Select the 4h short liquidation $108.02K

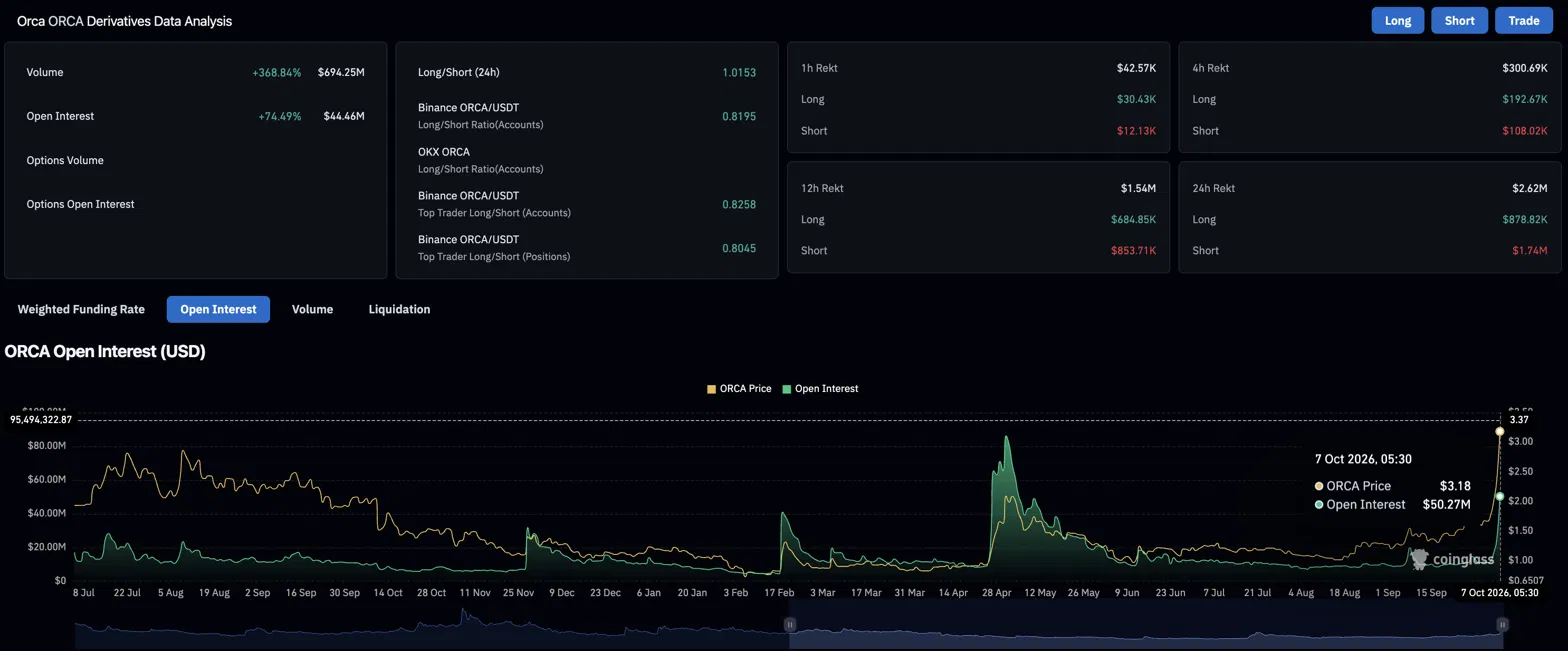(x=1525, y=131)
